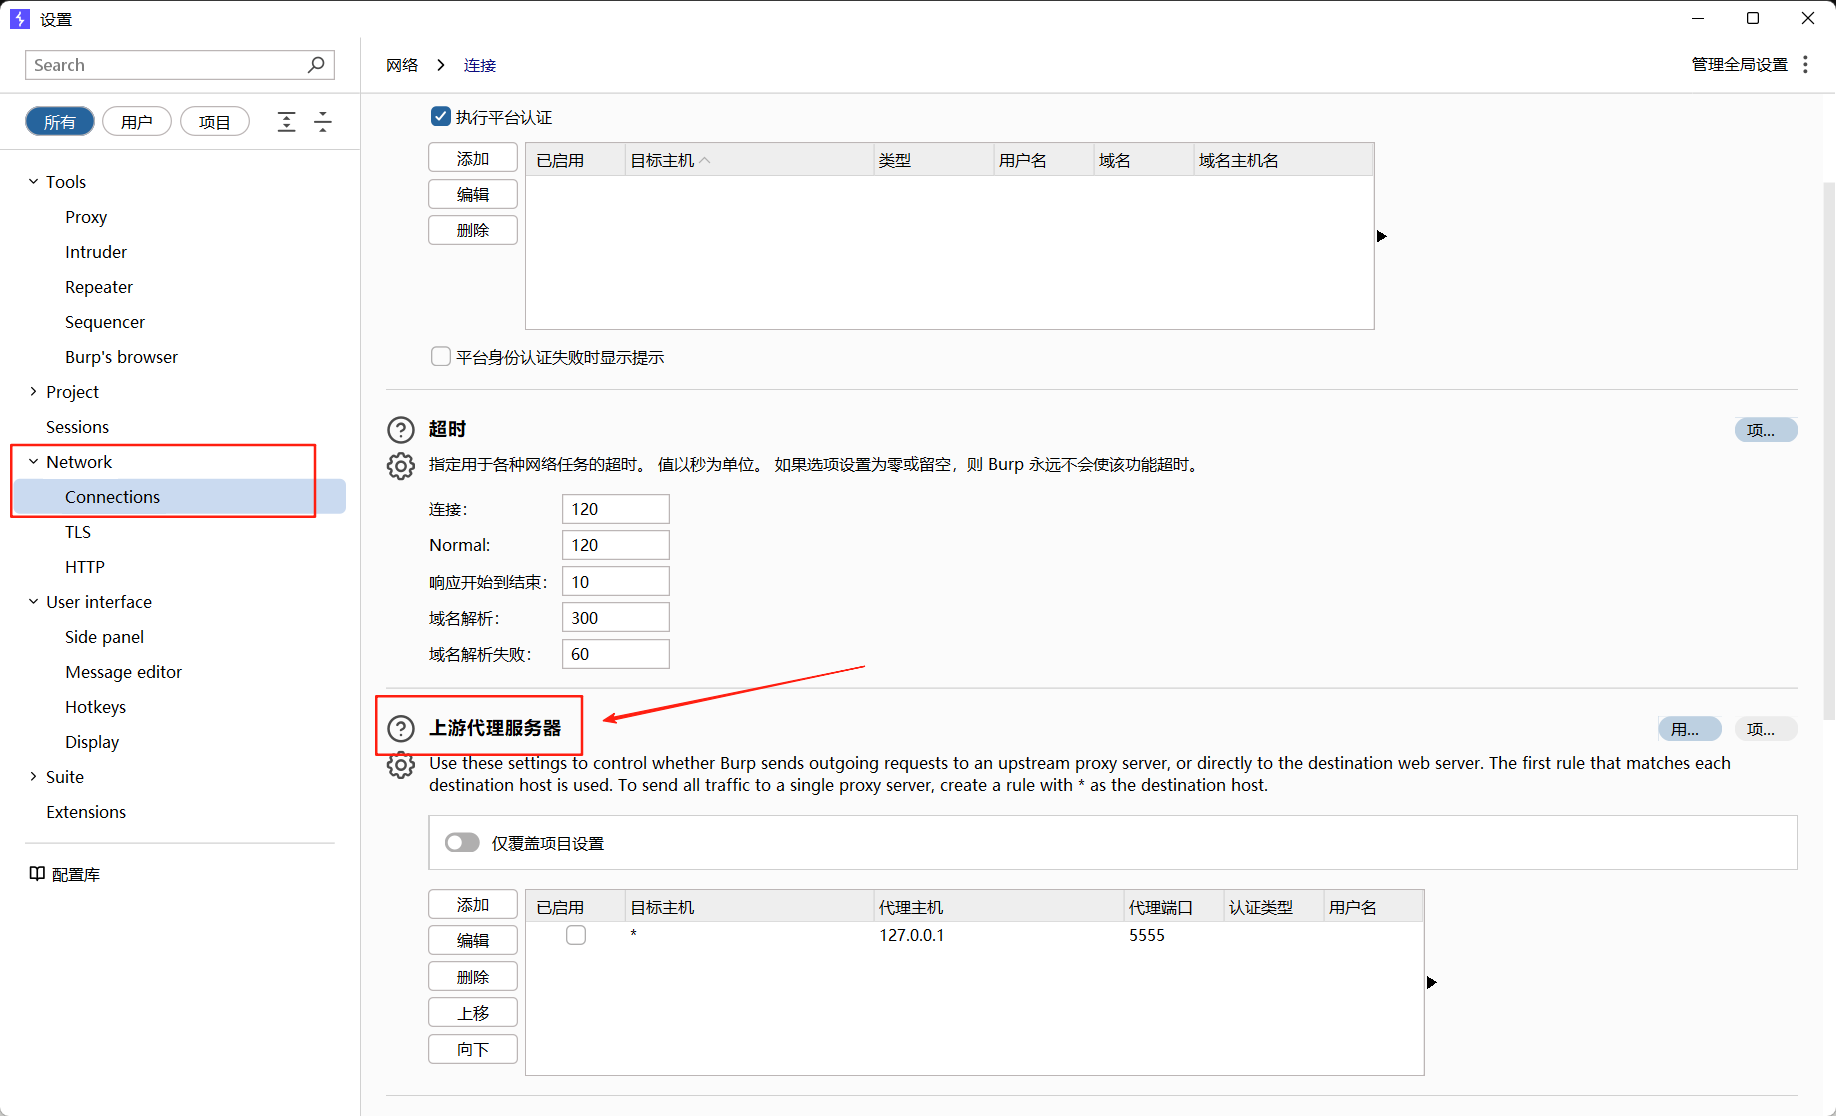
Task: Expand the Suite tree node
Action: click(x=33, y=777)
